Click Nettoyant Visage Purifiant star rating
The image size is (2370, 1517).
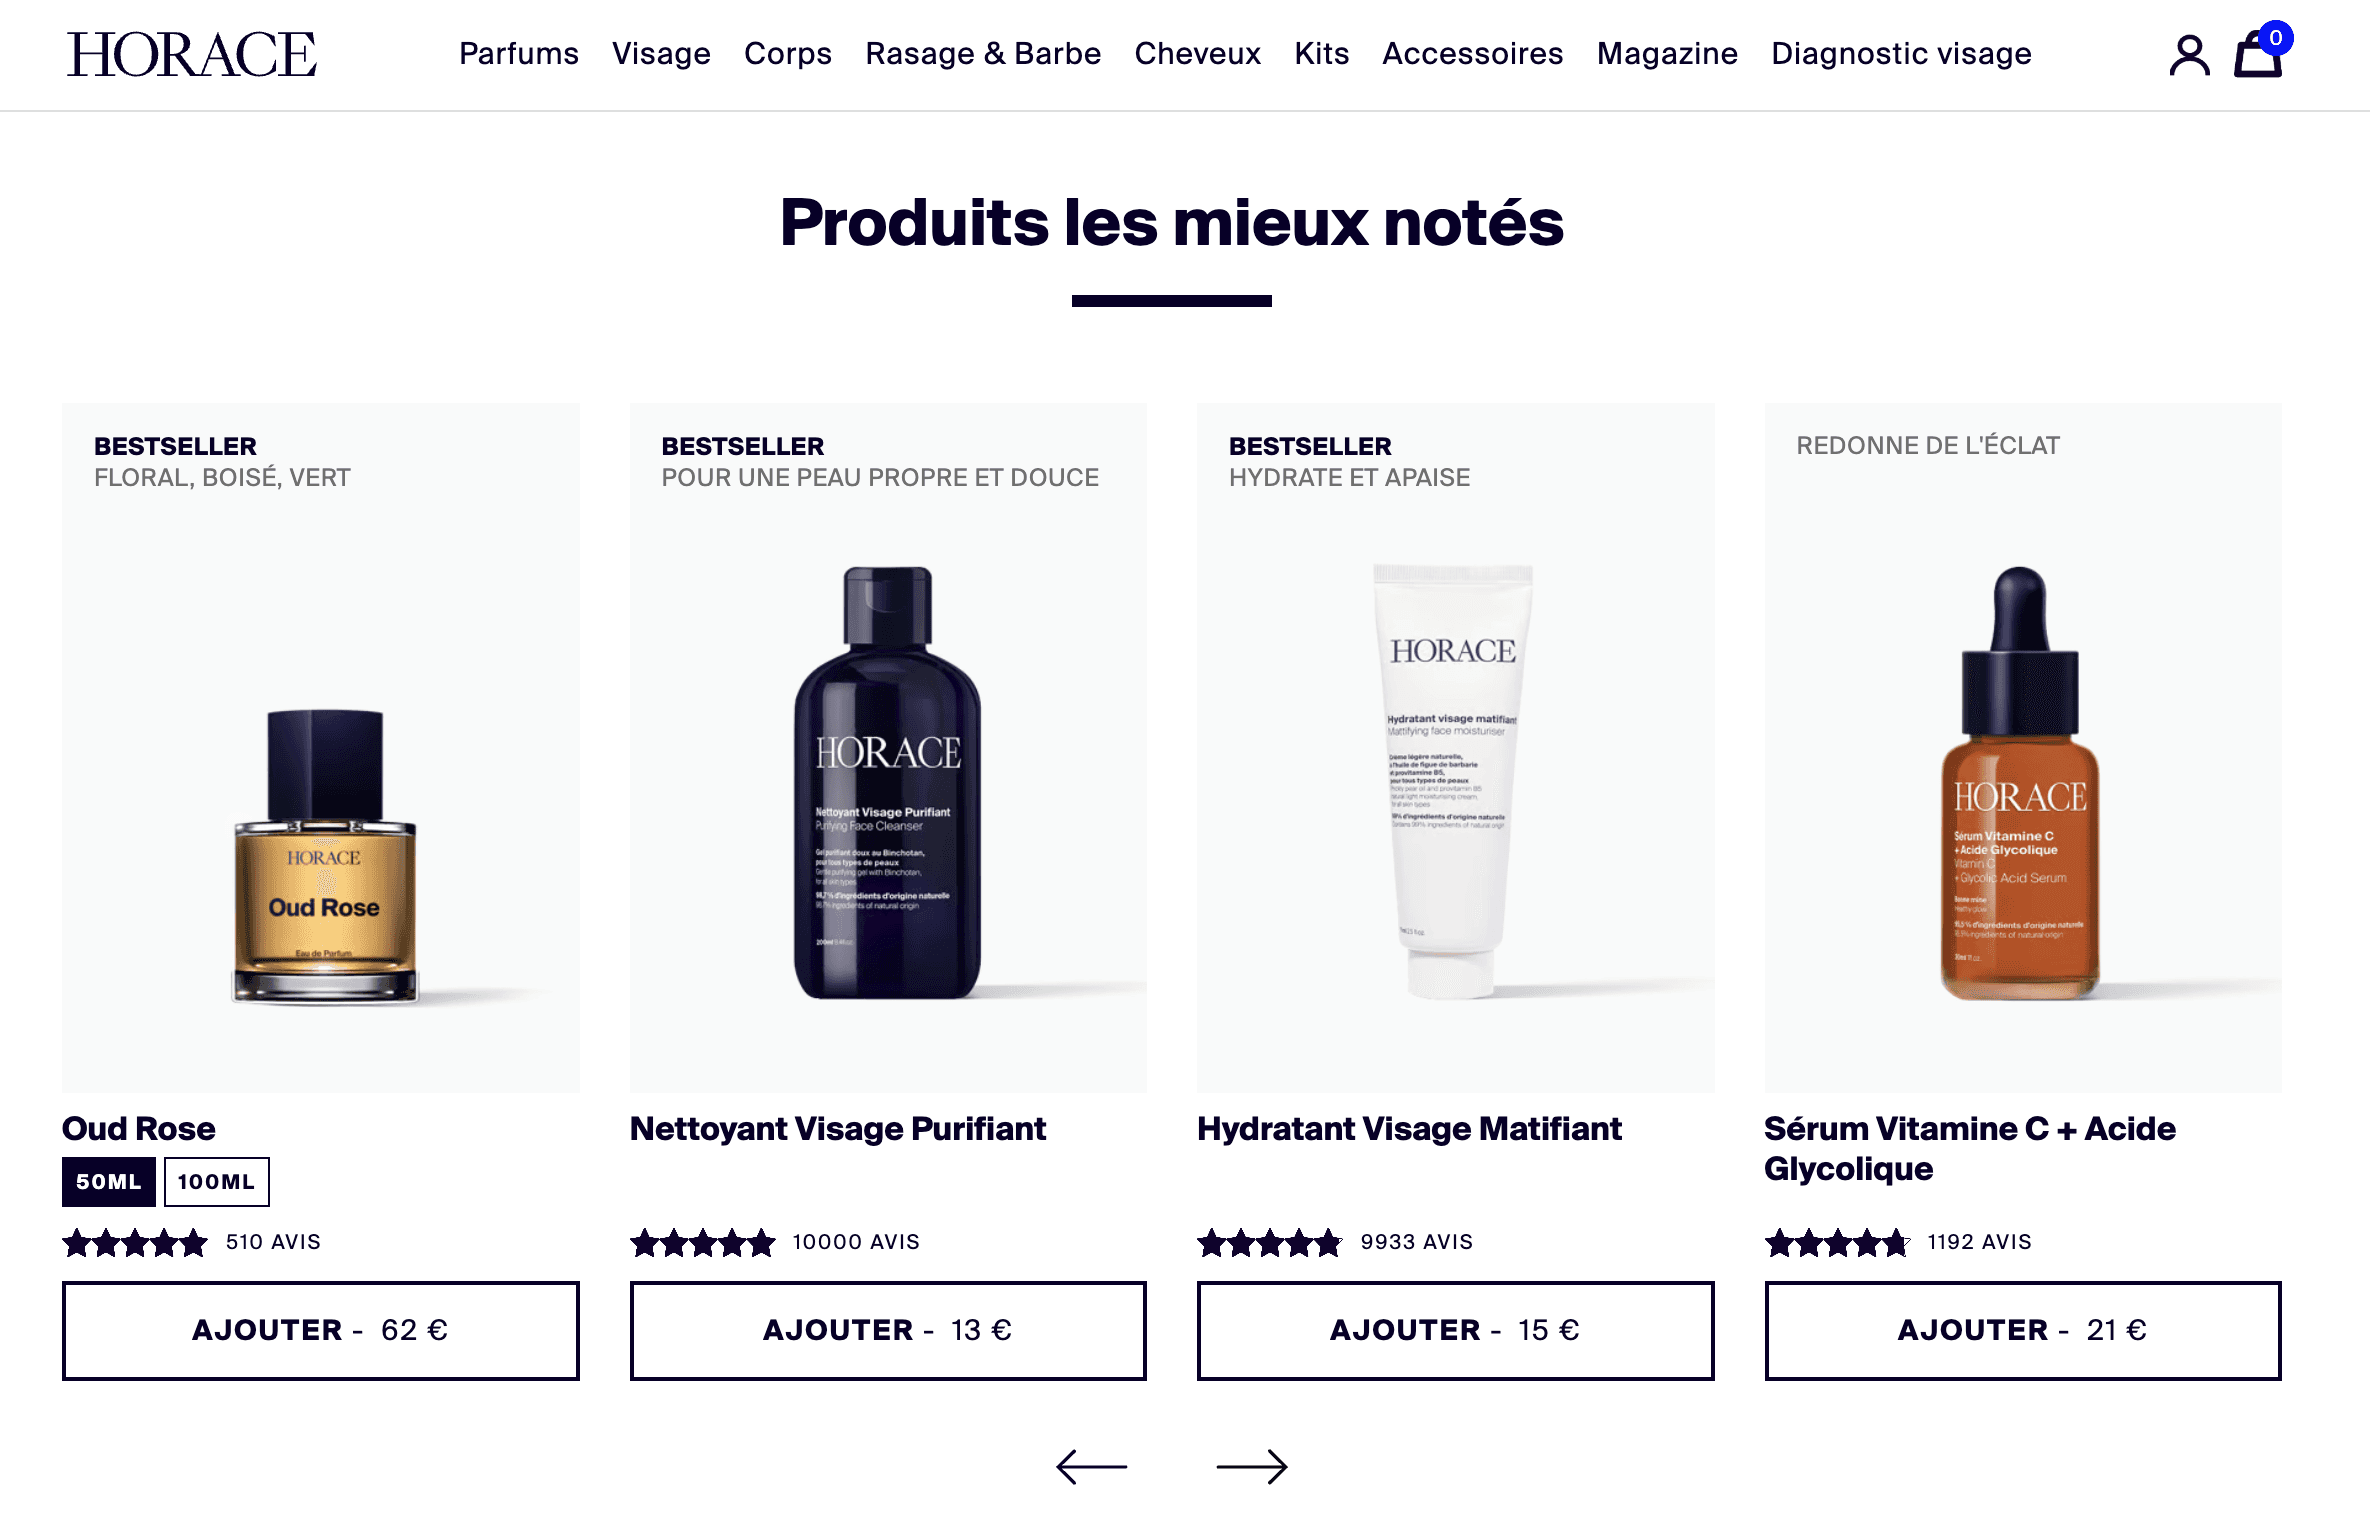click(703, 1243)
